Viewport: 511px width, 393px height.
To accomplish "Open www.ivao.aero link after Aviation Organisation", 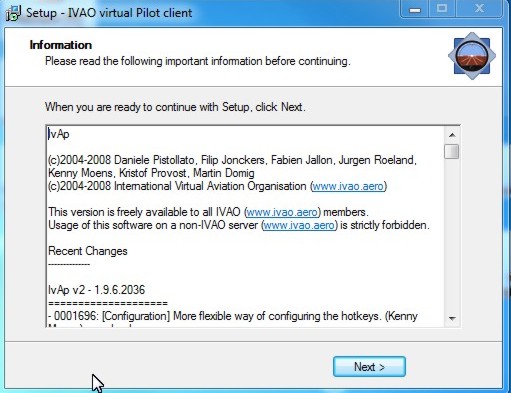I will [348, 186].
